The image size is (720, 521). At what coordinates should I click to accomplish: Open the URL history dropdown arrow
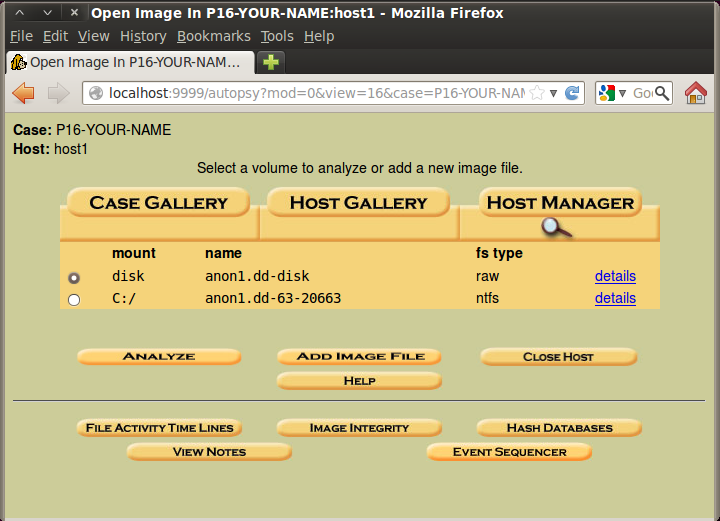[554, 94]
